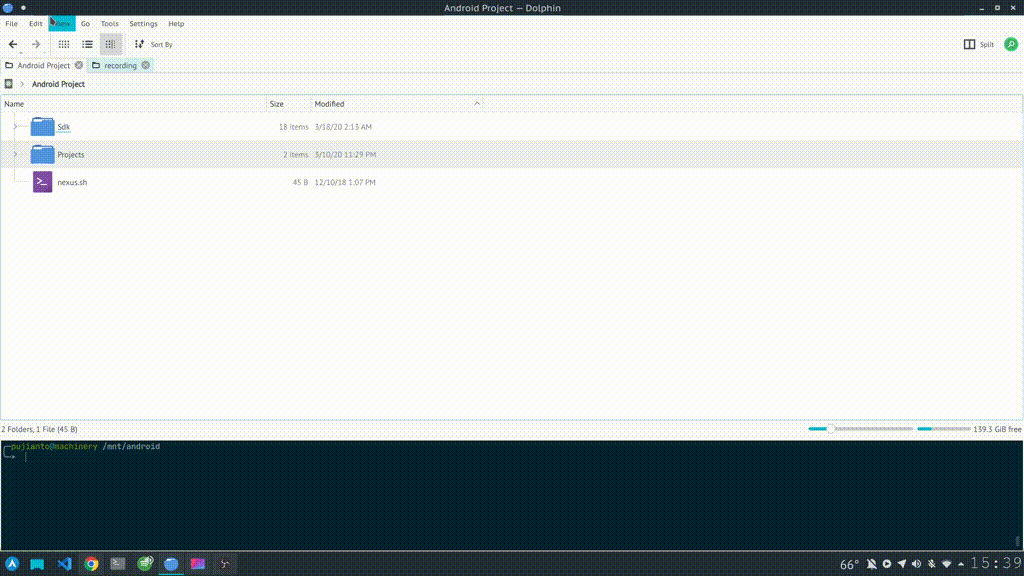Image resolution: width=1024 pixels, height=576 pixels.
Task: Click the 66° temperature indicator
Action: (x=849, y=564)
